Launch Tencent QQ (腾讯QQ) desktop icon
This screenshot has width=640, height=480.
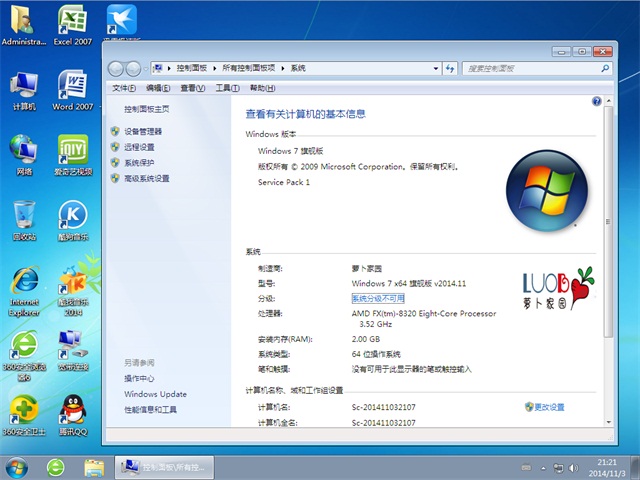71,411
